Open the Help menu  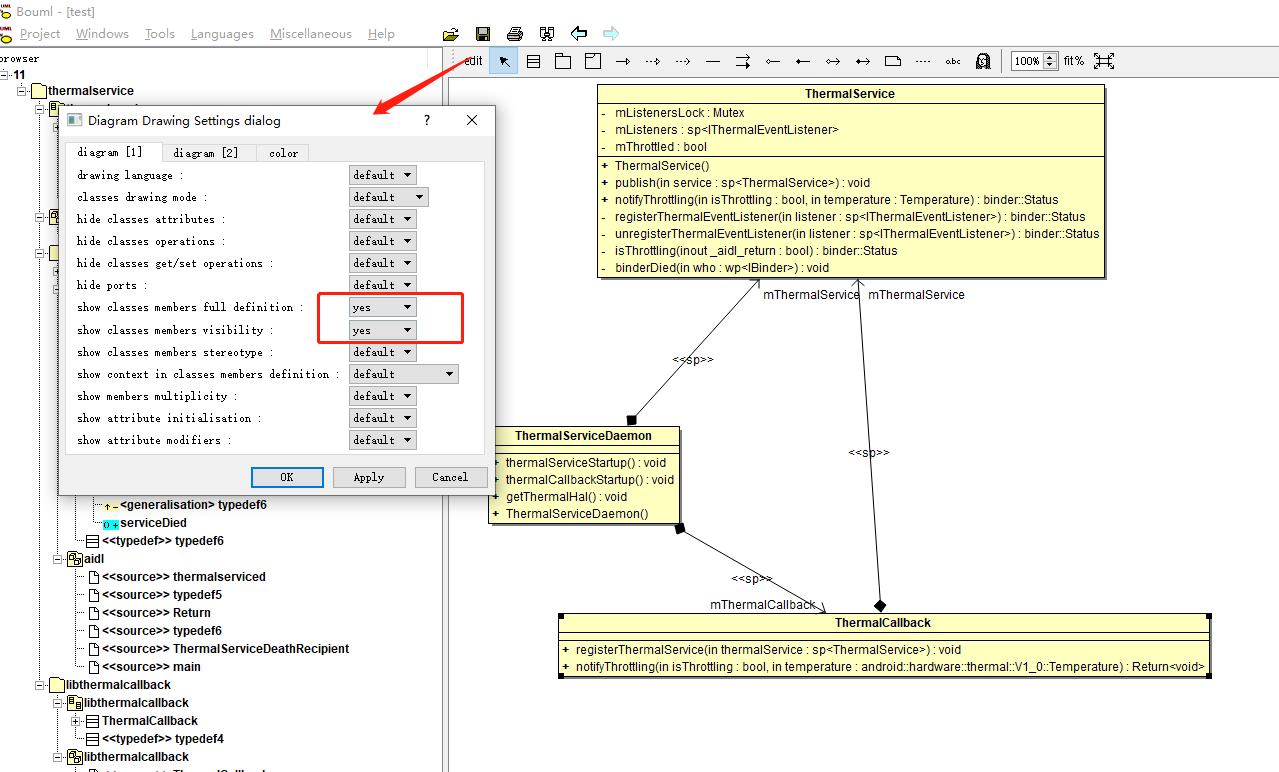coord(381,34)
